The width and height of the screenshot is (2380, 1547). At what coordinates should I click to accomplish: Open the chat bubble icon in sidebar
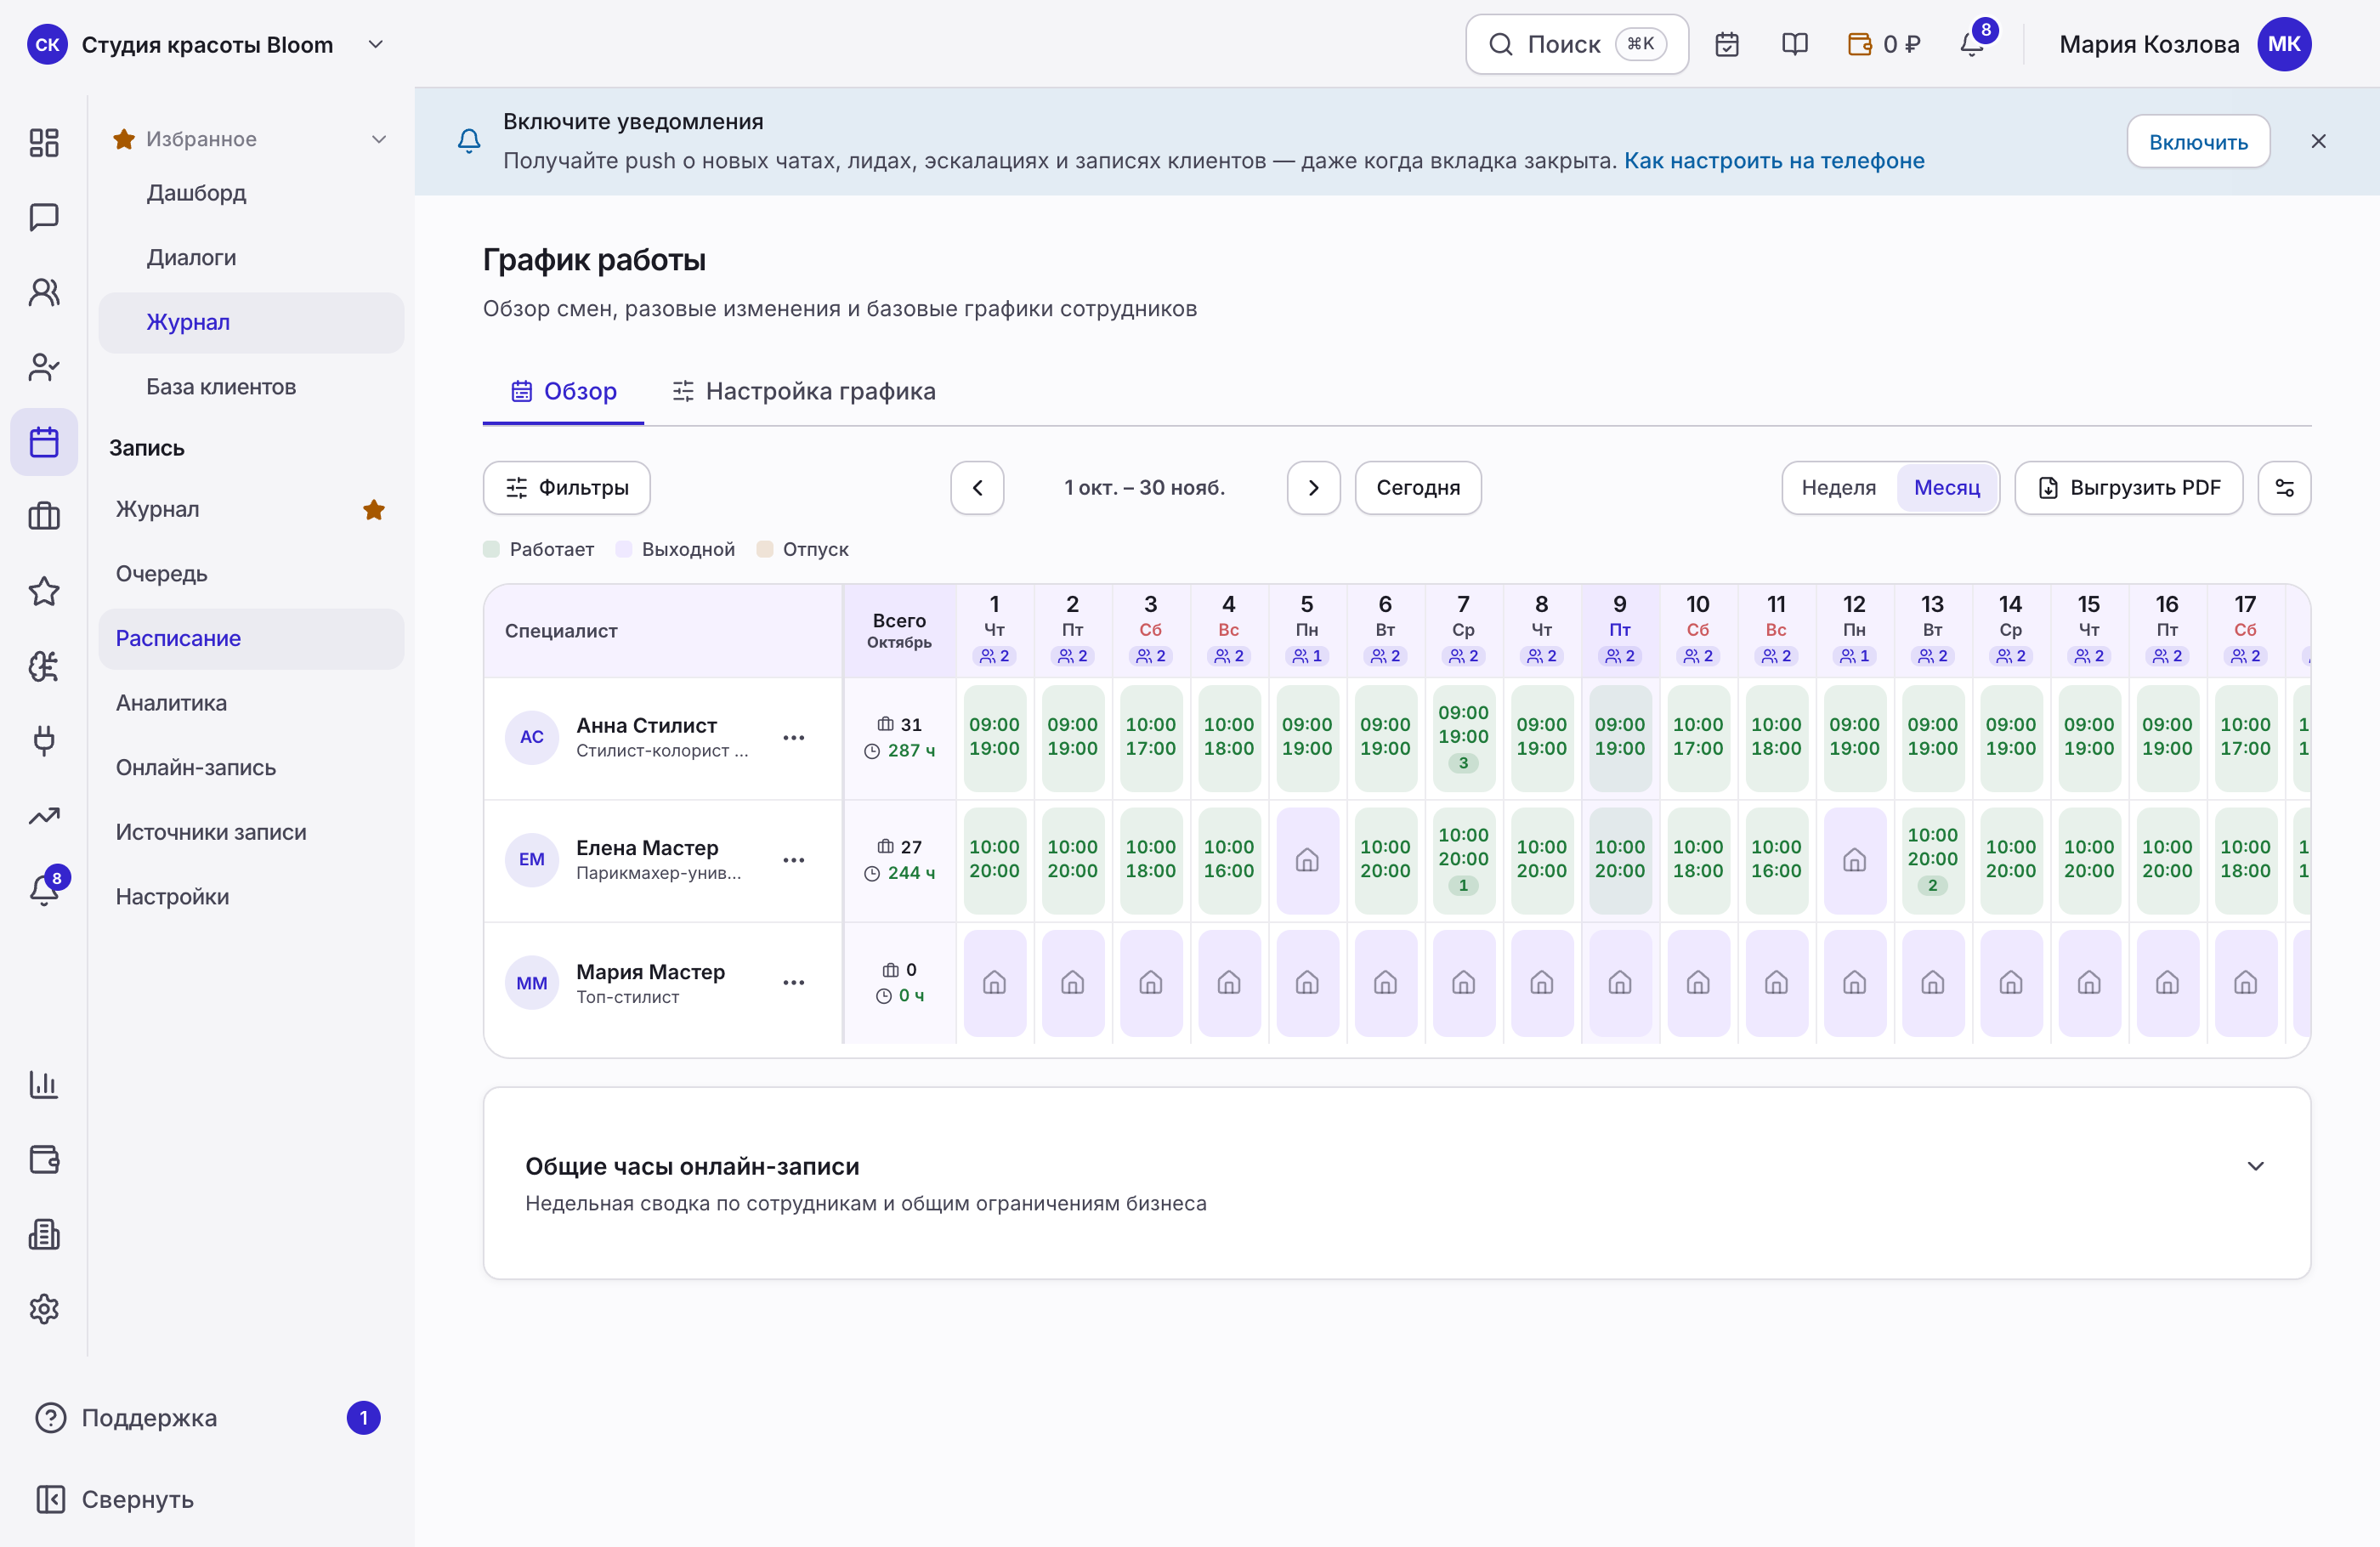coord(44,217)
